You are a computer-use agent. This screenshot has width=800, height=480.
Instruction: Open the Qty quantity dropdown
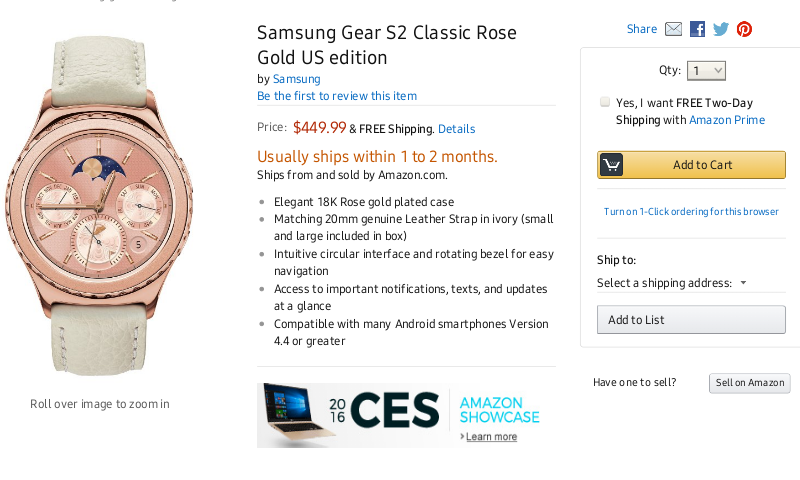[x=706, y=71]
